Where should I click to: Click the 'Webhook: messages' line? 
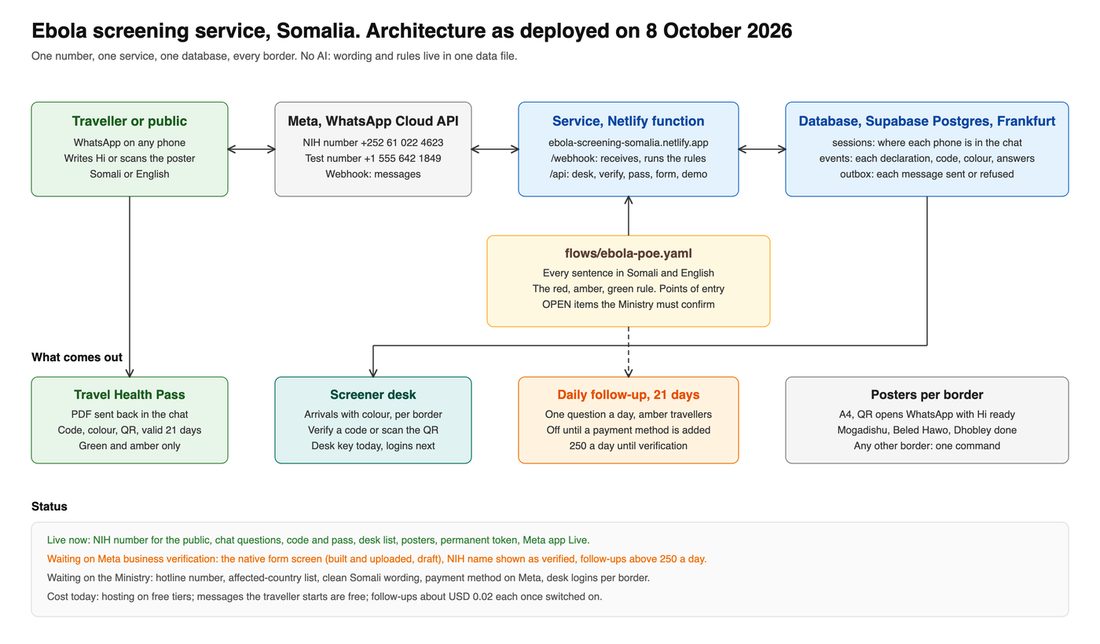click(373, 174)
